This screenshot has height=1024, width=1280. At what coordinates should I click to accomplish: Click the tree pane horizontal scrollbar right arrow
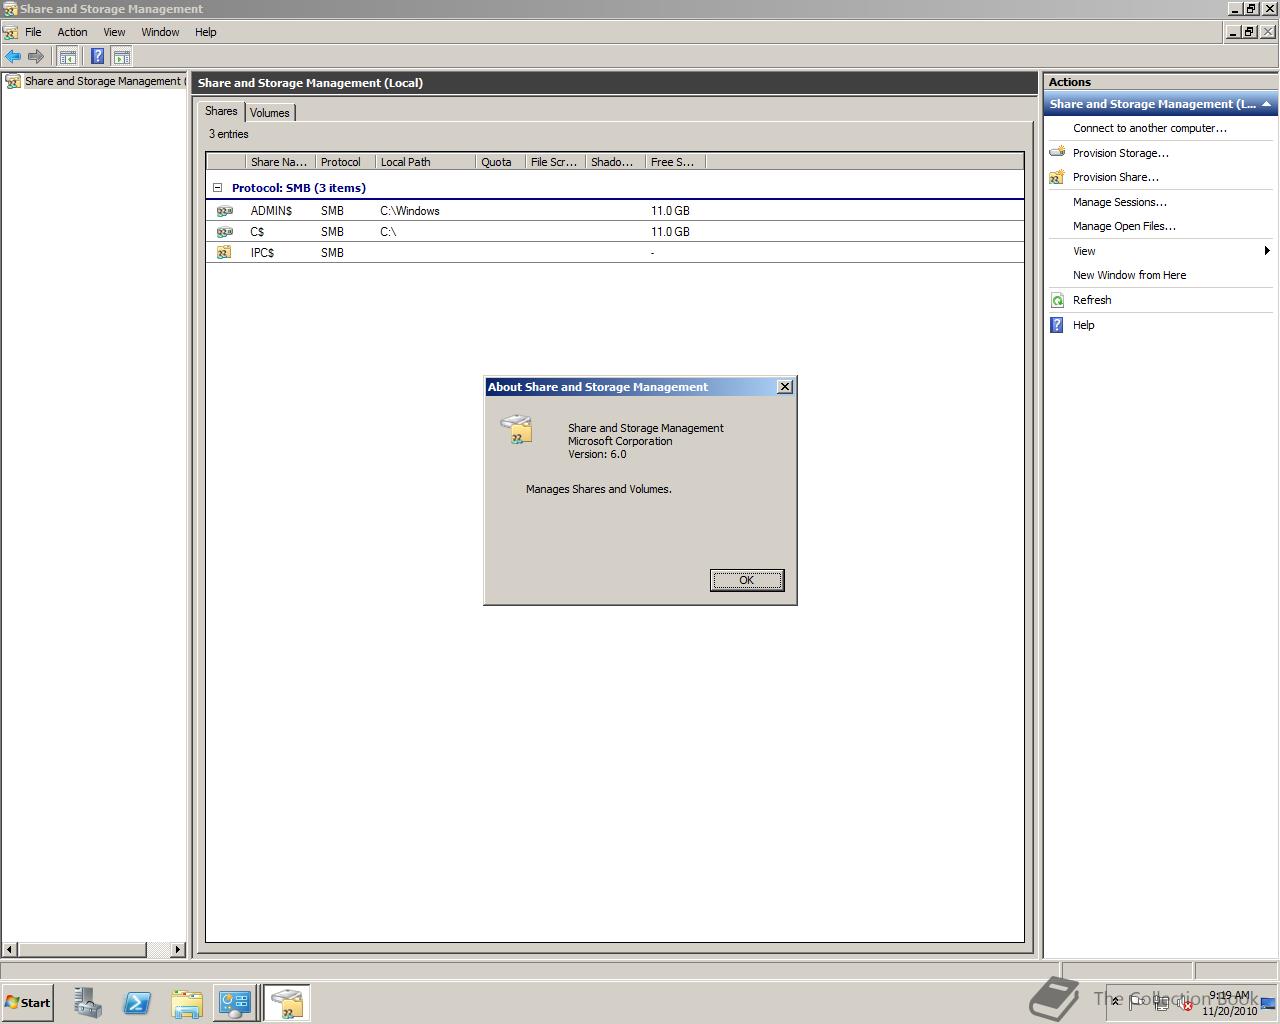(x=178, y=949)
